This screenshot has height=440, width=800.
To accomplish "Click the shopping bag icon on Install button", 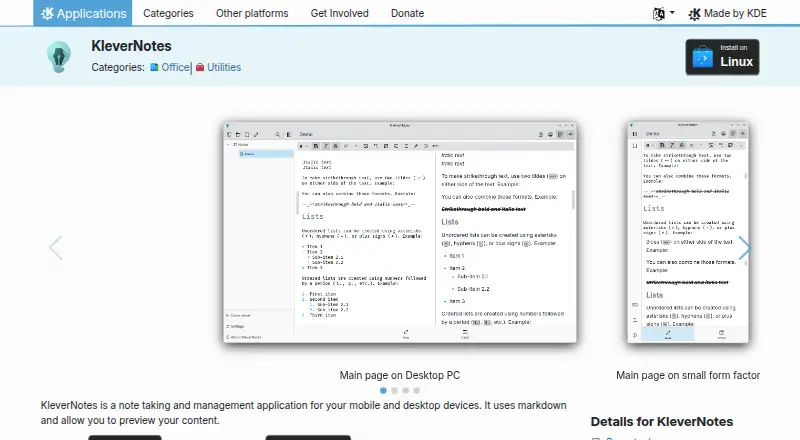I will pyautogui.click(x=703, y=58).
